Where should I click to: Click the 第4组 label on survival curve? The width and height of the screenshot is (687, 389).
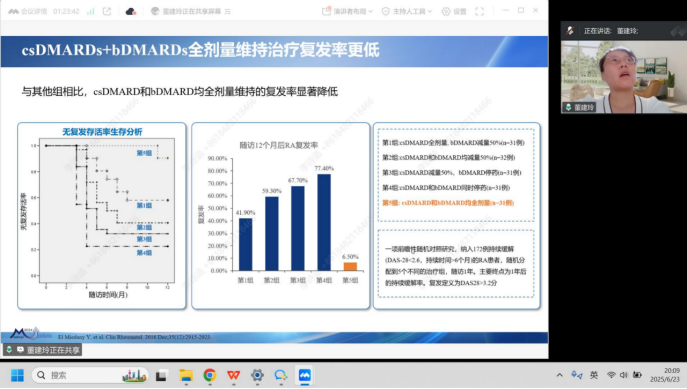pos(144,253)
